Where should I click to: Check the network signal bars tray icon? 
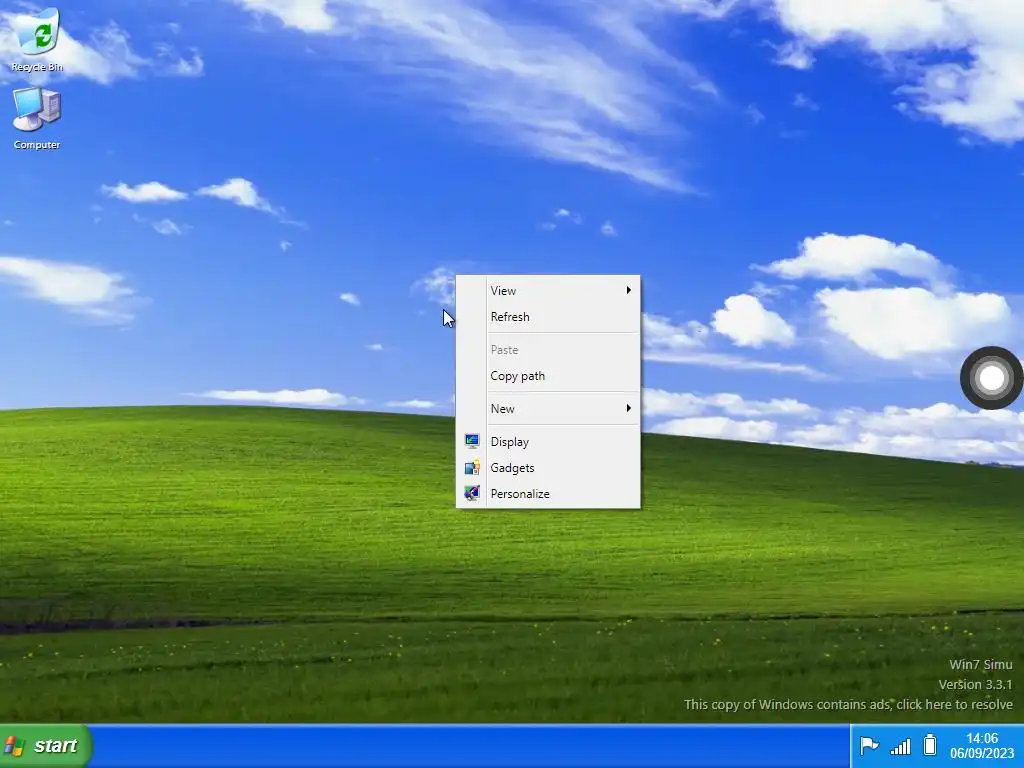pyautogui.click(x=901, y=746)
